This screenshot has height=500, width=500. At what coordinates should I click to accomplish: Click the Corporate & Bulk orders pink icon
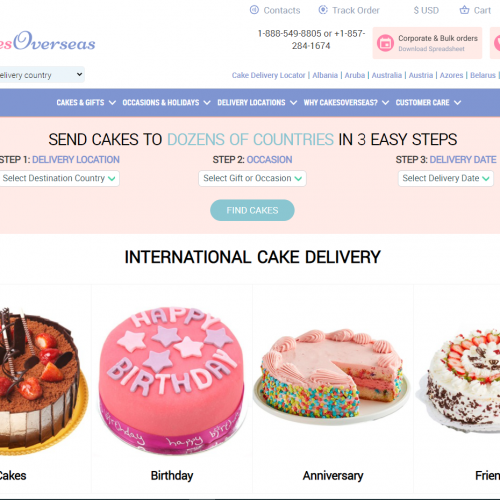(x=385, y=43)
